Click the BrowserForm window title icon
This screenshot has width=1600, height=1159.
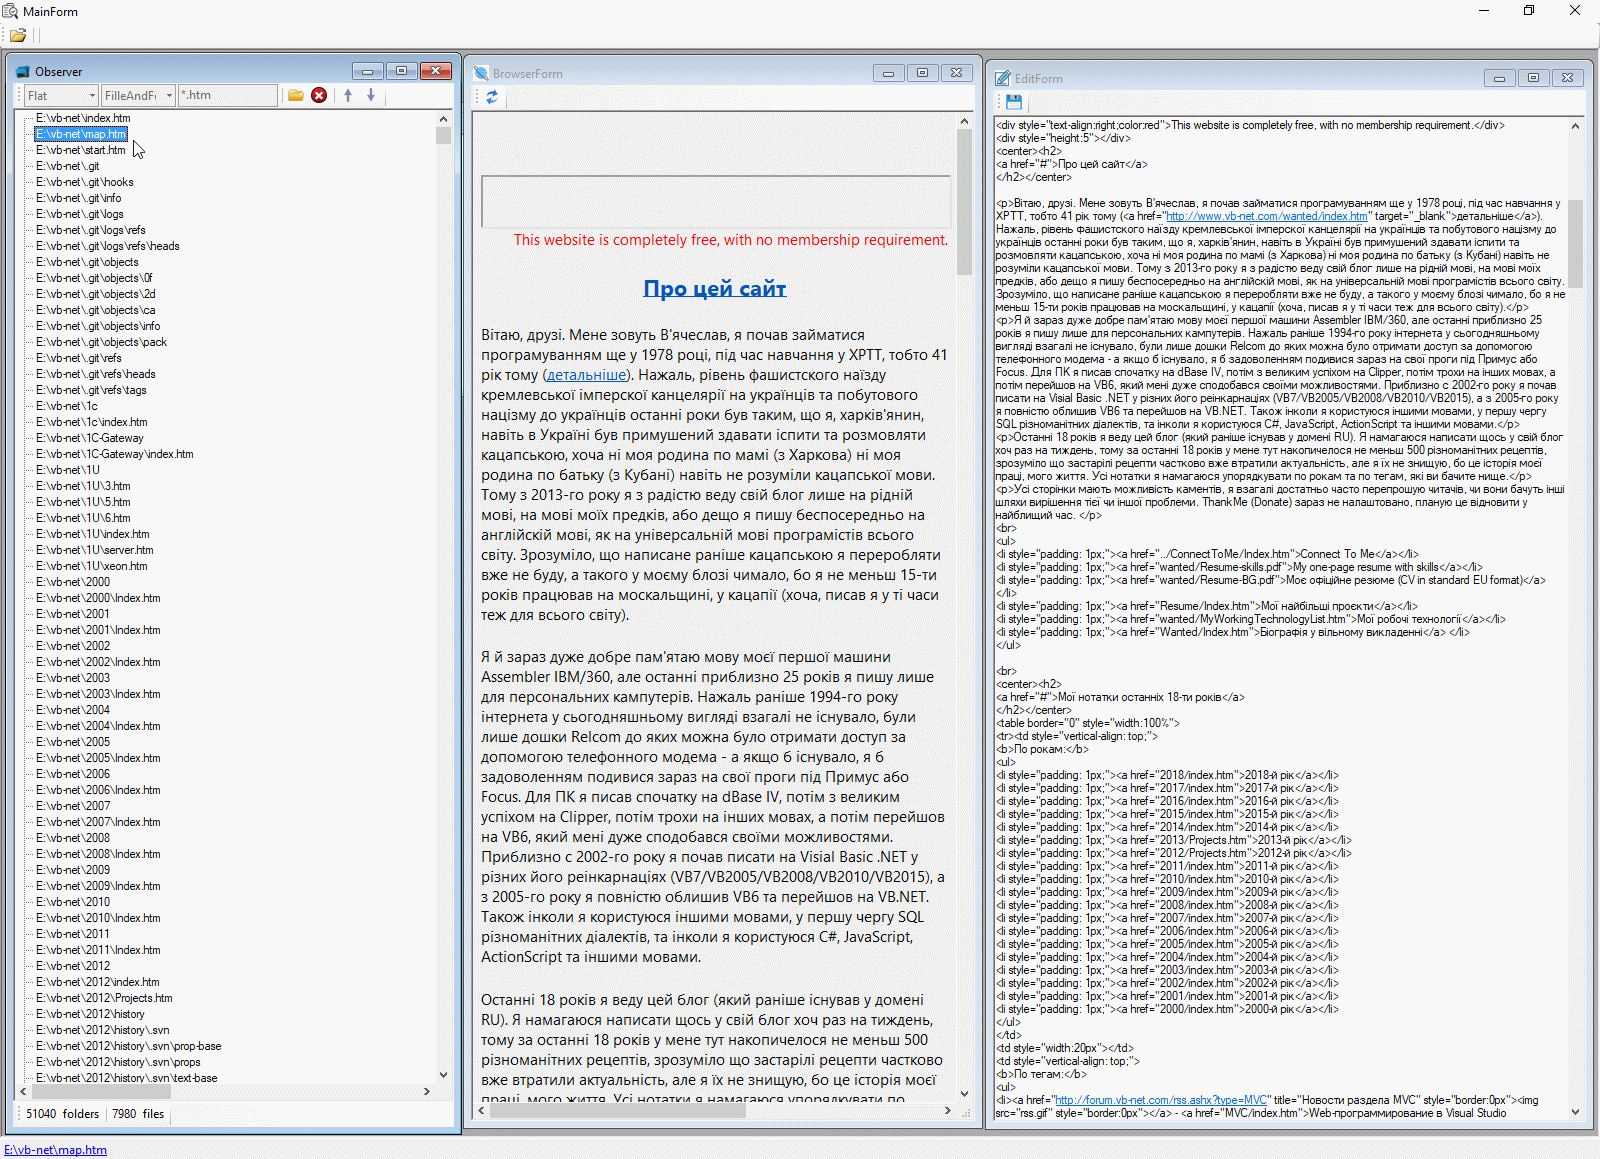(481, 73)
